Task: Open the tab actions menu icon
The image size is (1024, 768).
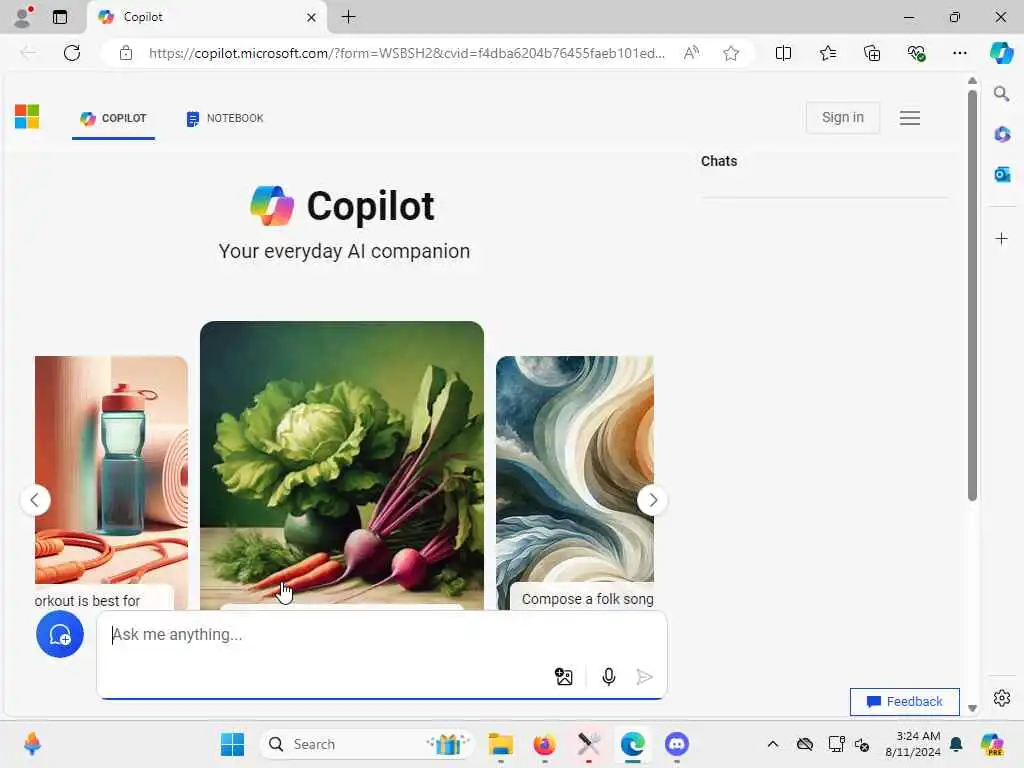Action: click(60, 17)
